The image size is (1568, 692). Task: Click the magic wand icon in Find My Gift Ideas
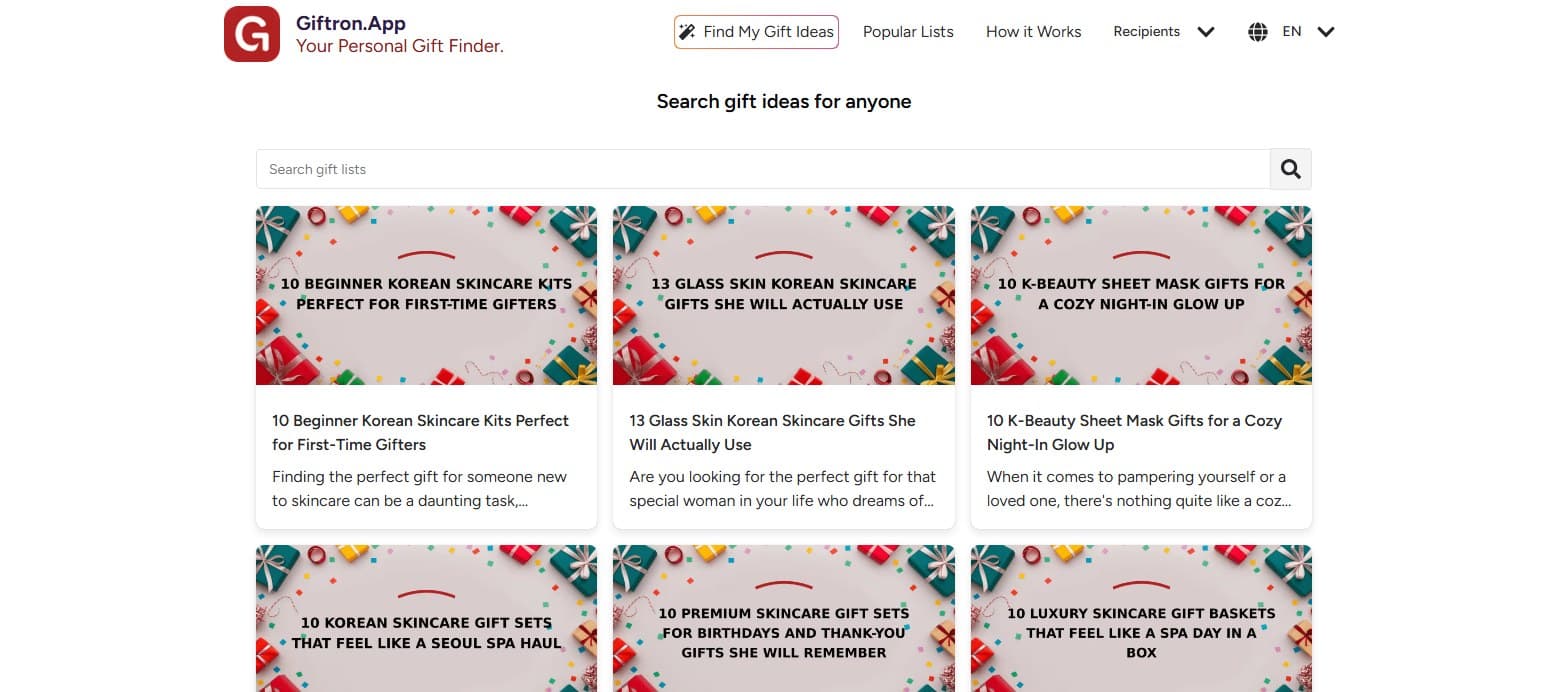coord(687,32)
